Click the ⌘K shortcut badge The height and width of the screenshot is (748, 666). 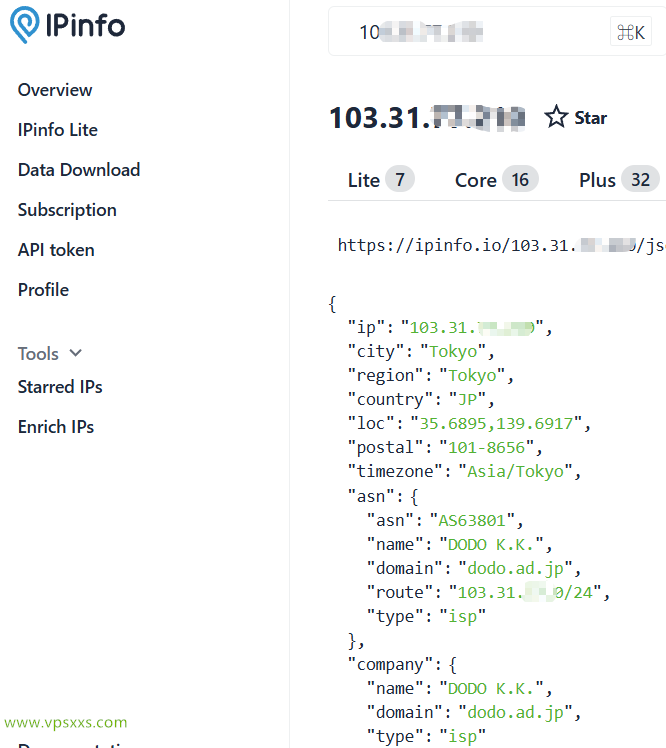point(631,32)
